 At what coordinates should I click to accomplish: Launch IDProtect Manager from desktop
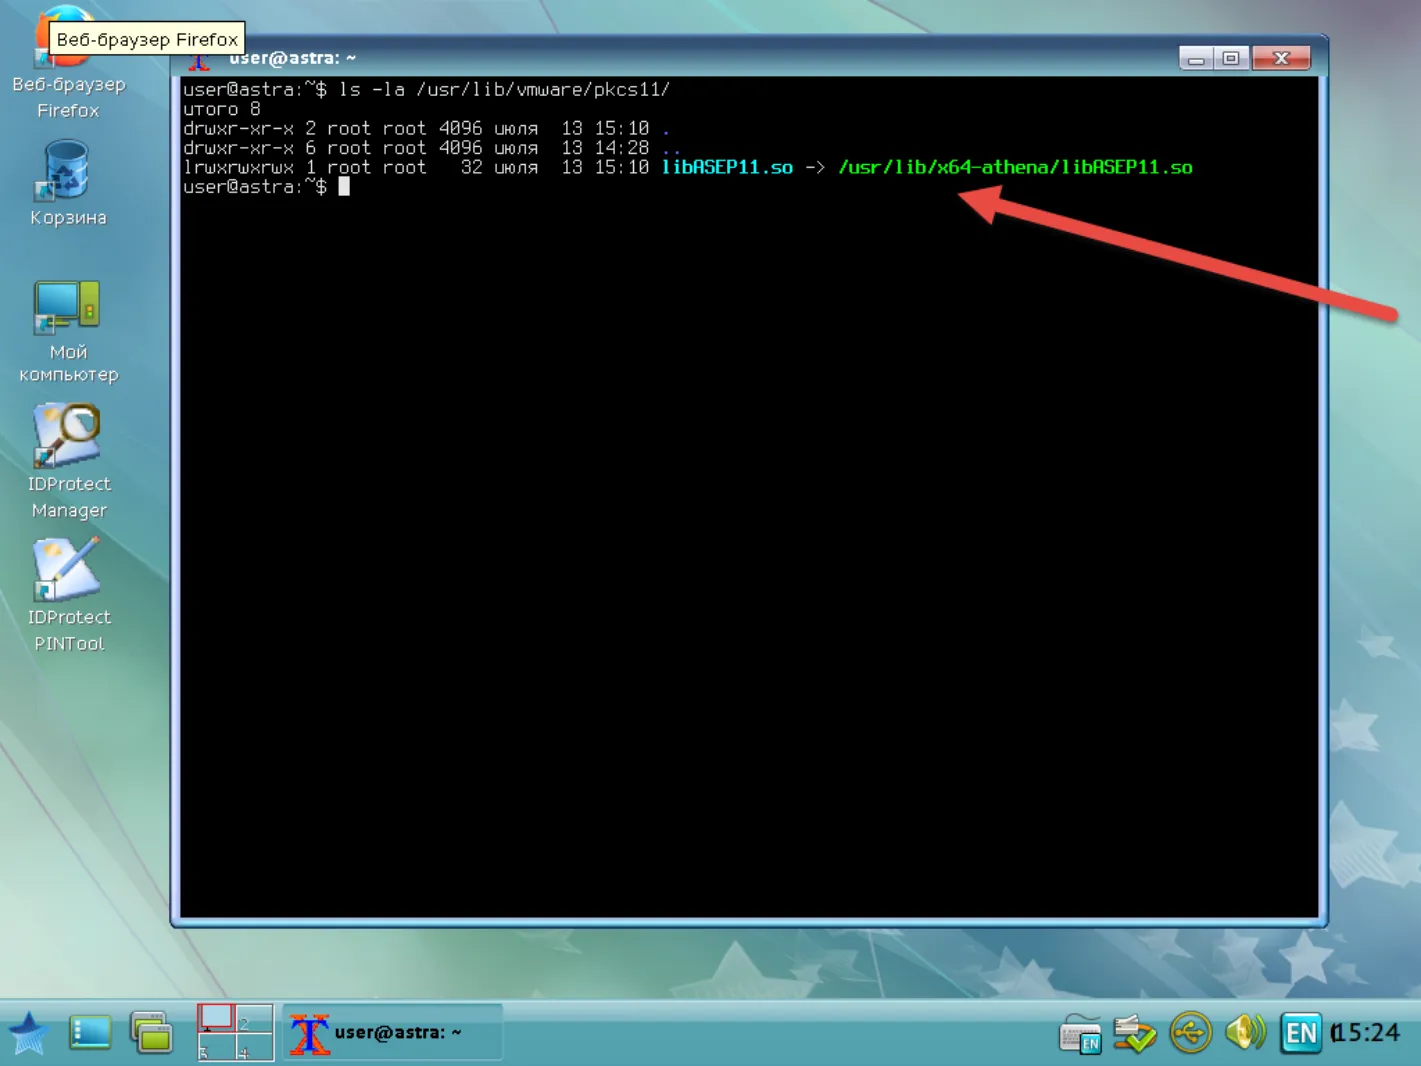68,462
